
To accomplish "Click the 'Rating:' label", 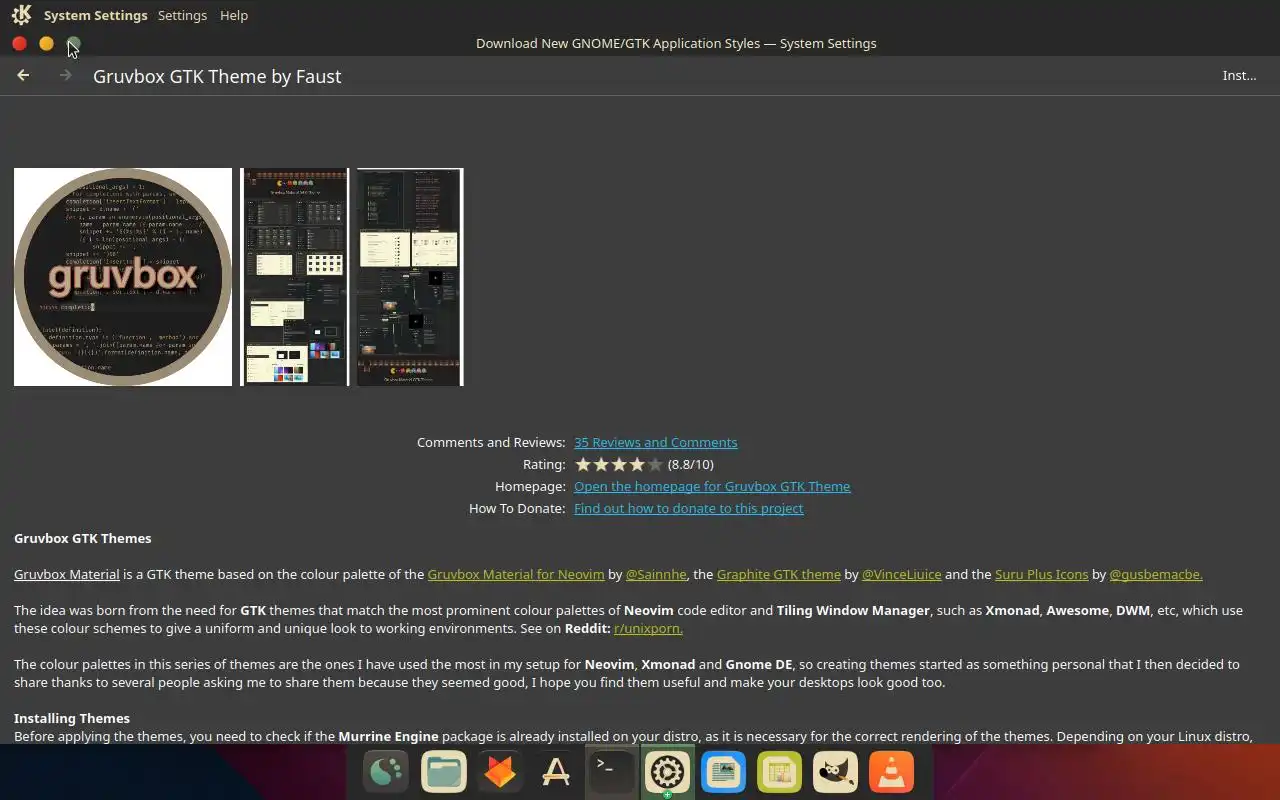I will pos(544,464).
